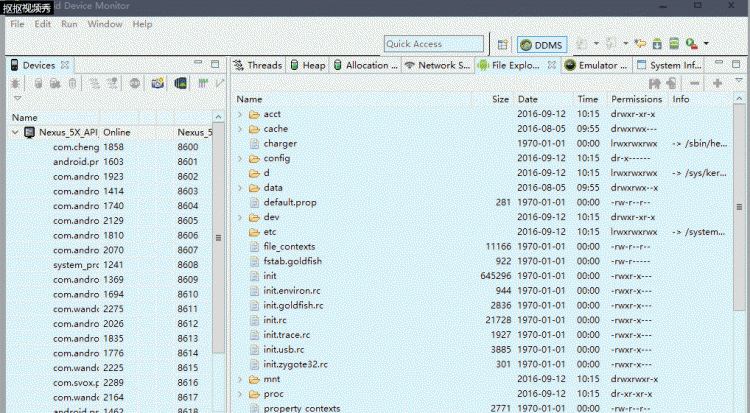Expand the cache folder
750x413 pixels.
240,129
